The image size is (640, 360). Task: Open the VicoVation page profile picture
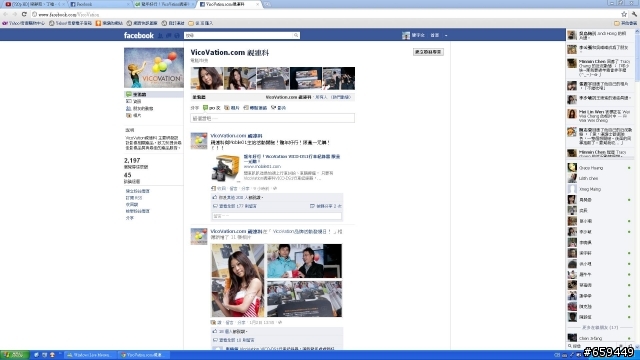[x=154, y=68]
